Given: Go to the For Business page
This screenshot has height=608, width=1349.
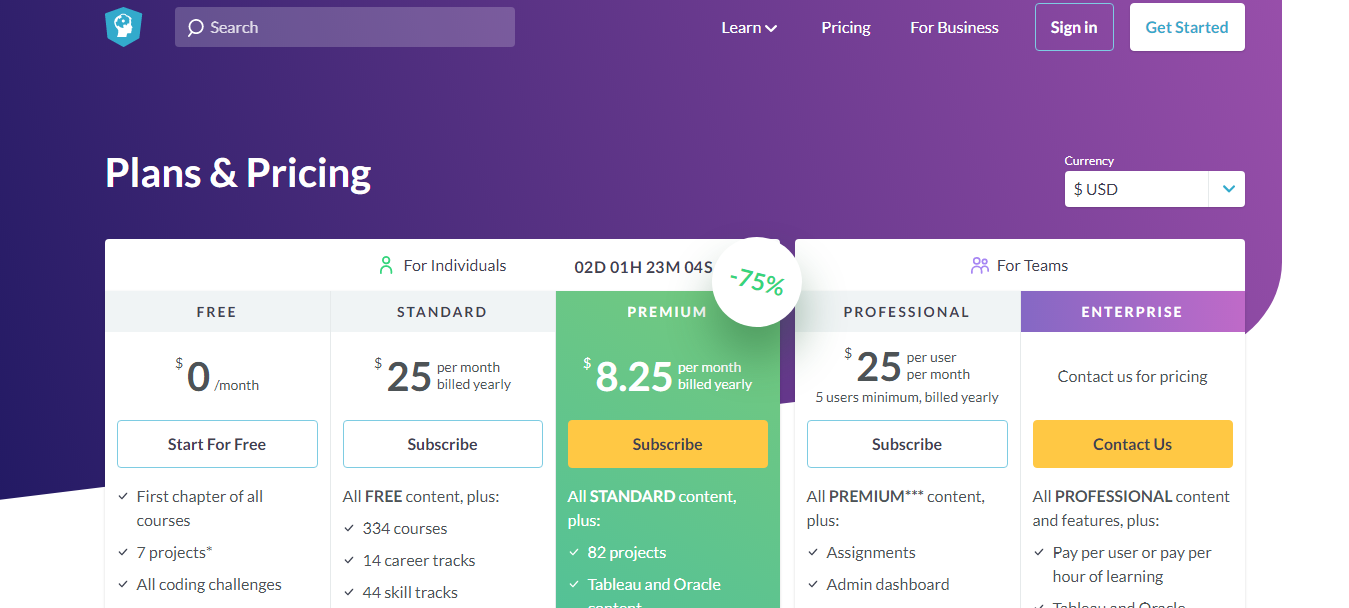Looking at the screenshot, I should [954, 28].
